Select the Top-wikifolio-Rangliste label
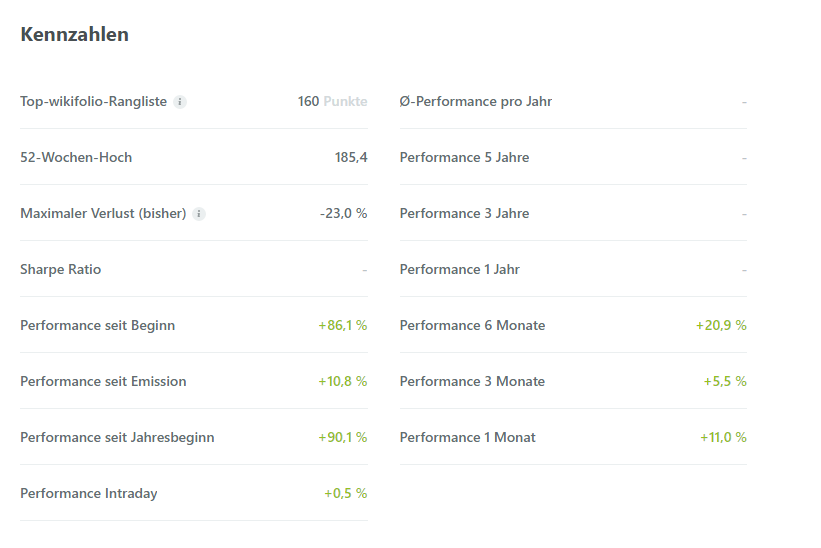The width and height of the screenshot is (821, 548). pos(93,102)
